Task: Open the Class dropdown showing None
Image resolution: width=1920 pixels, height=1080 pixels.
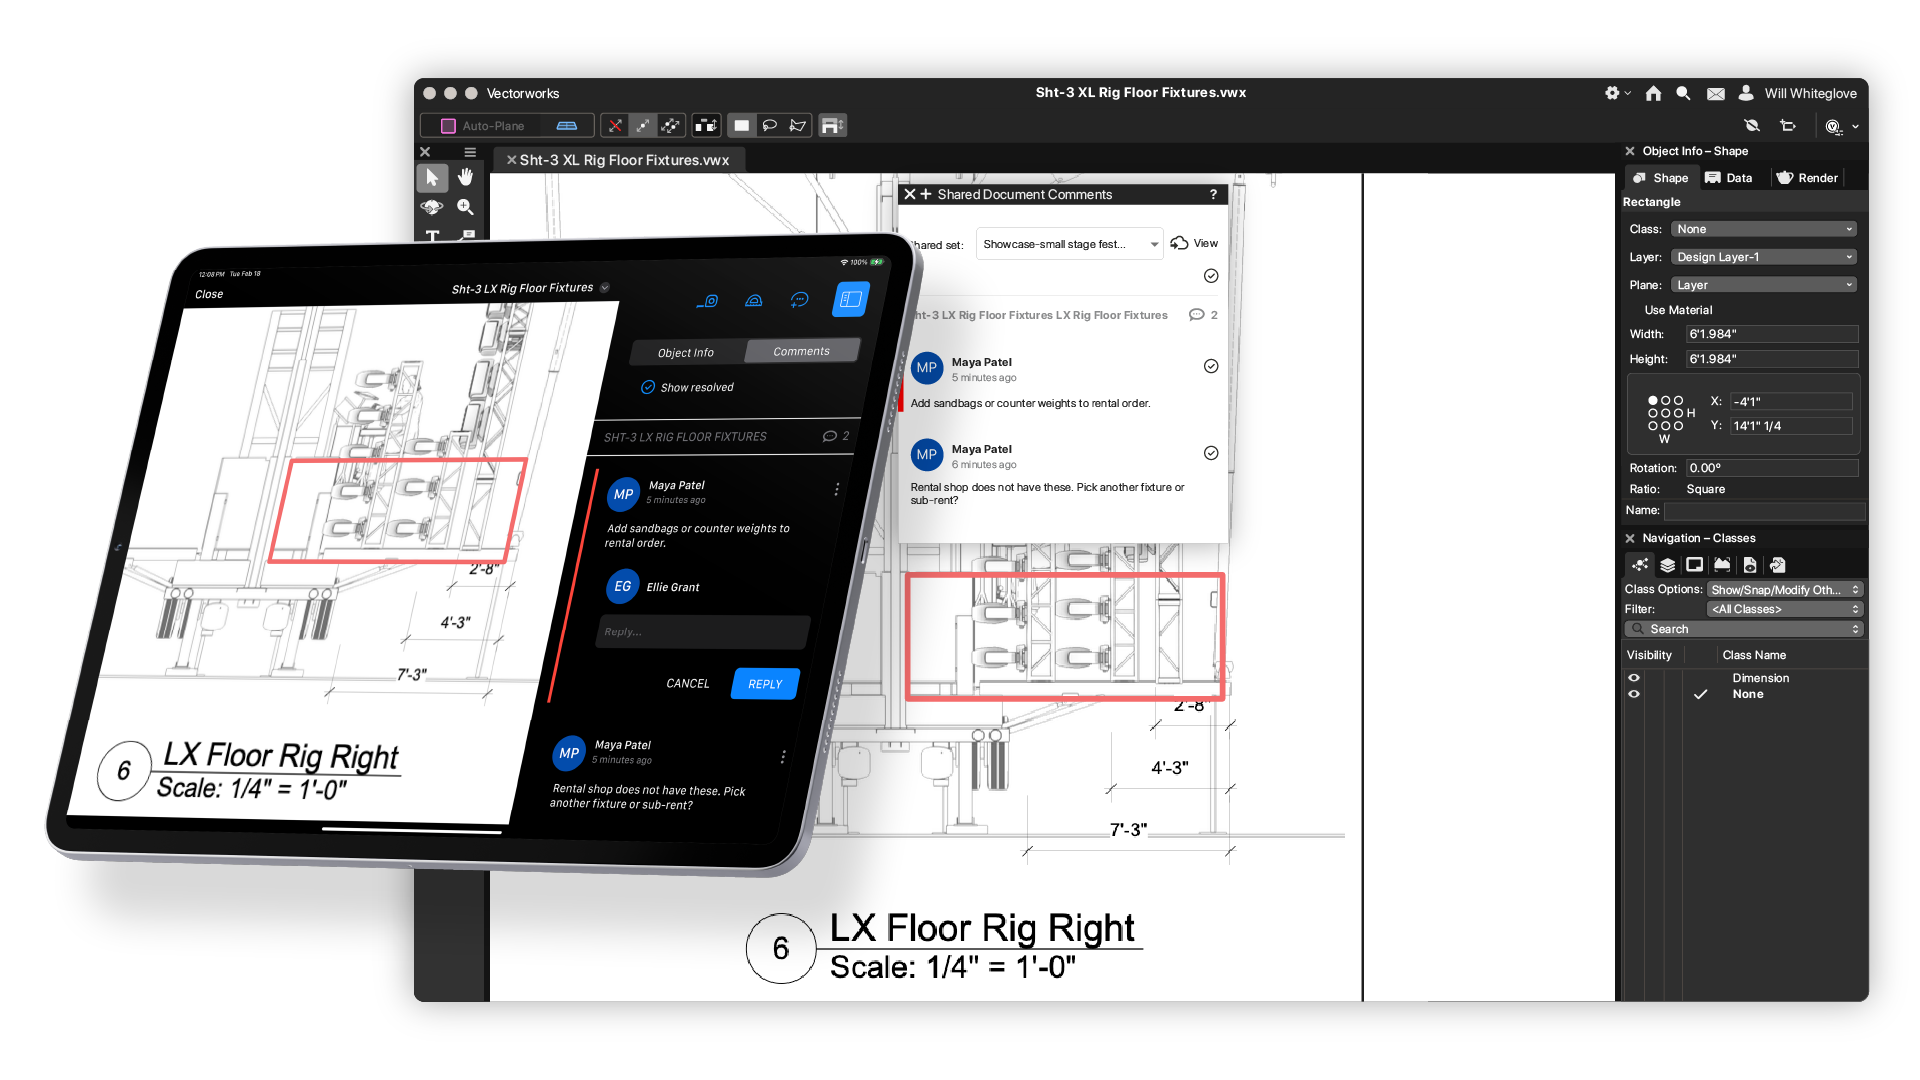Action: click(1764, 229)
